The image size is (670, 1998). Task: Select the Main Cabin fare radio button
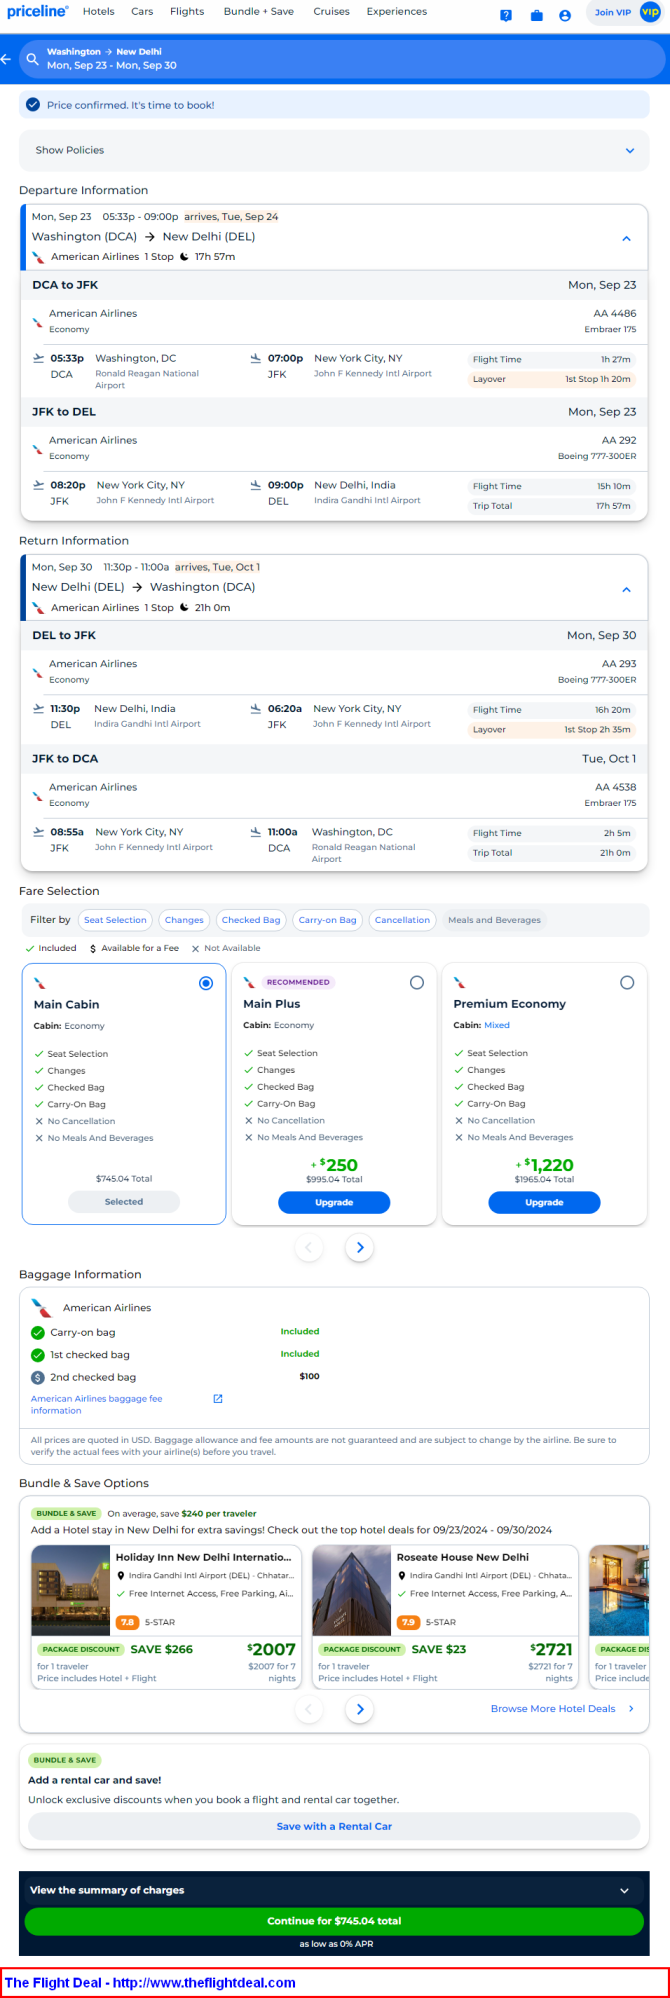[206, 983]
